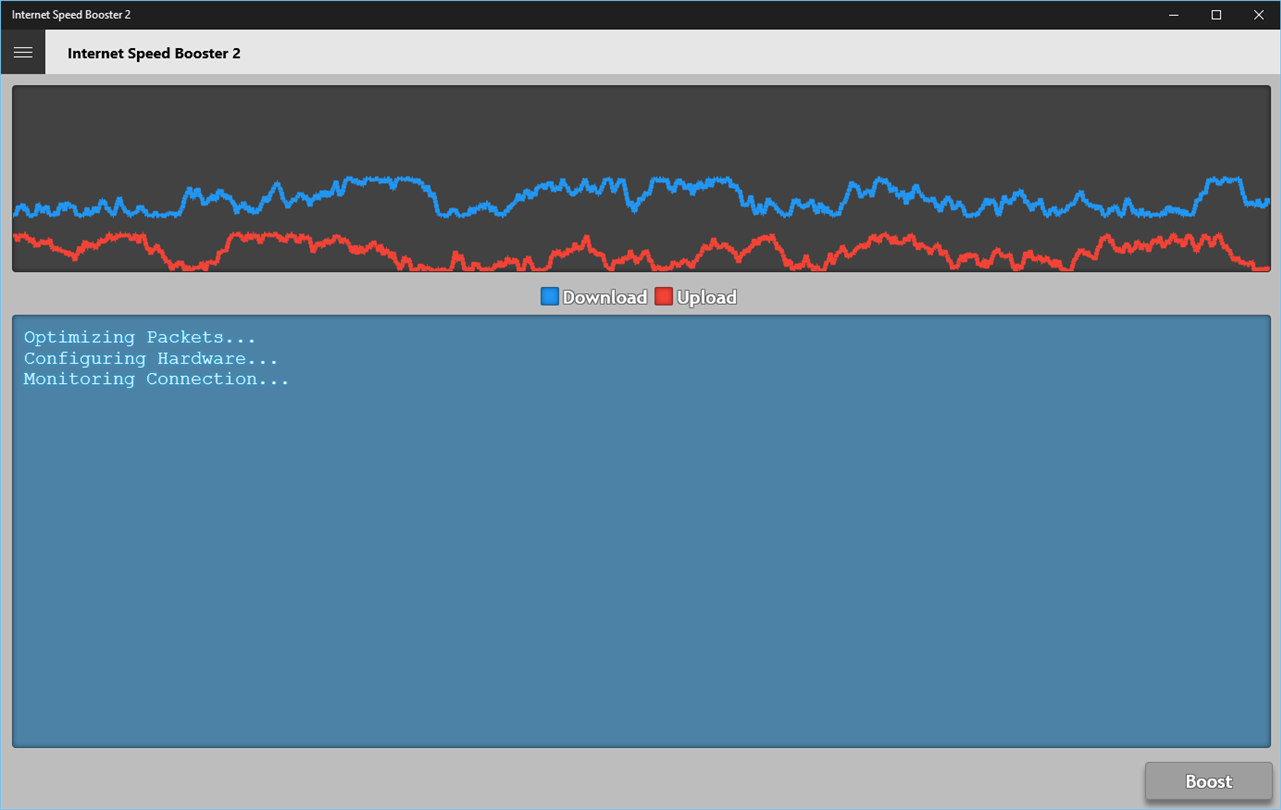Open the hamburger navigation menu
The image size is (1281, 810).
pyautogui.click(x=23, y=53)
